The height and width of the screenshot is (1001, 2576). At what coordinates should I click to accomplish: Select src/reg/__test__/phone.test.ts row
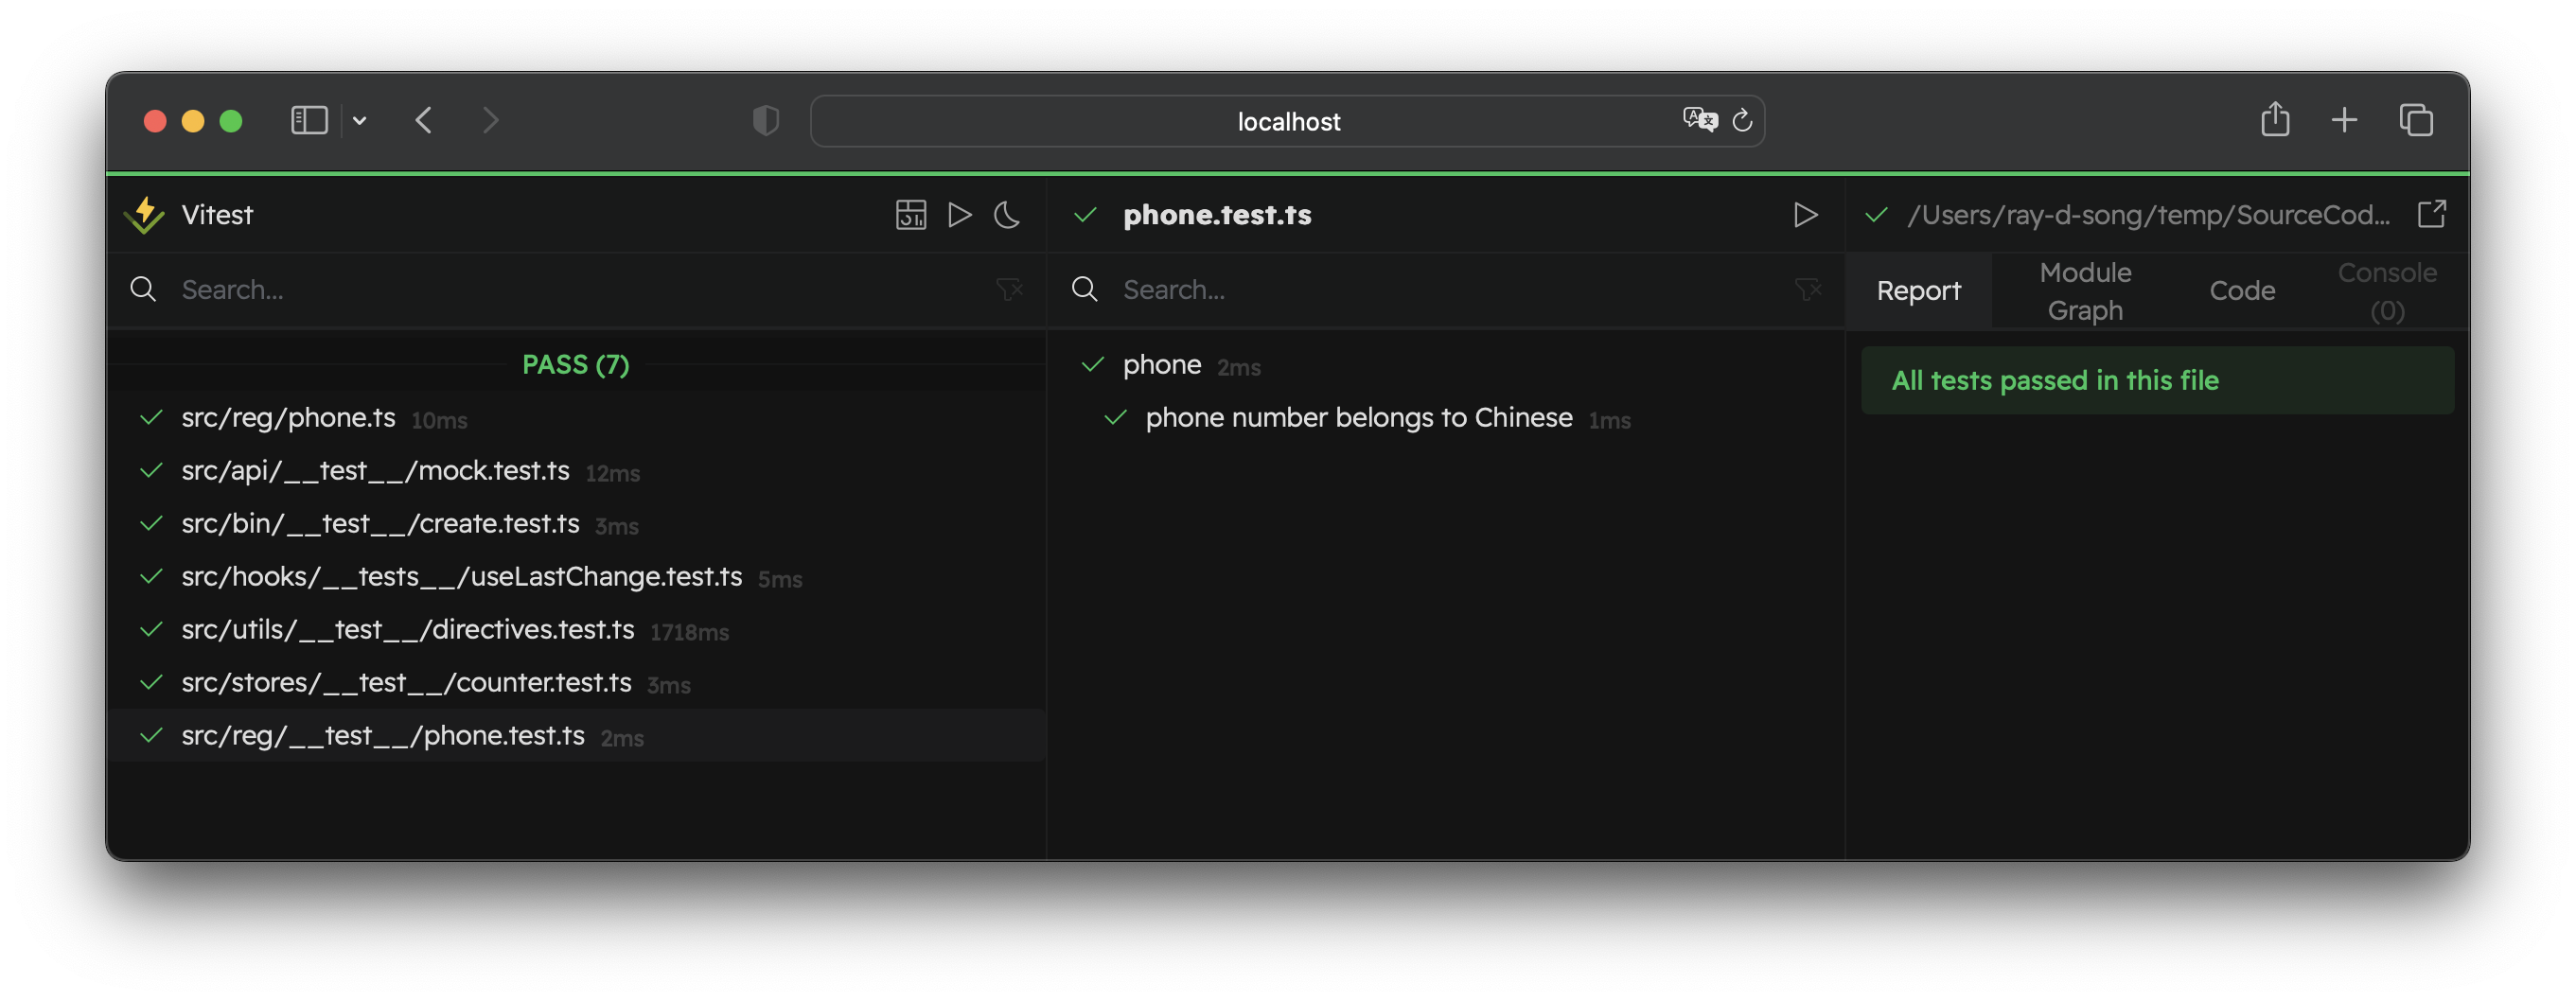point(576,736)
